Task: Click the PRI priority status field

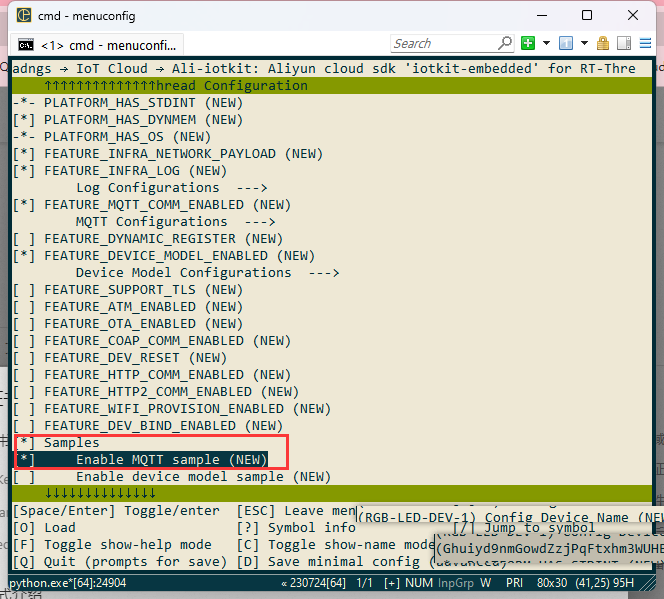Action: (515, 583)
